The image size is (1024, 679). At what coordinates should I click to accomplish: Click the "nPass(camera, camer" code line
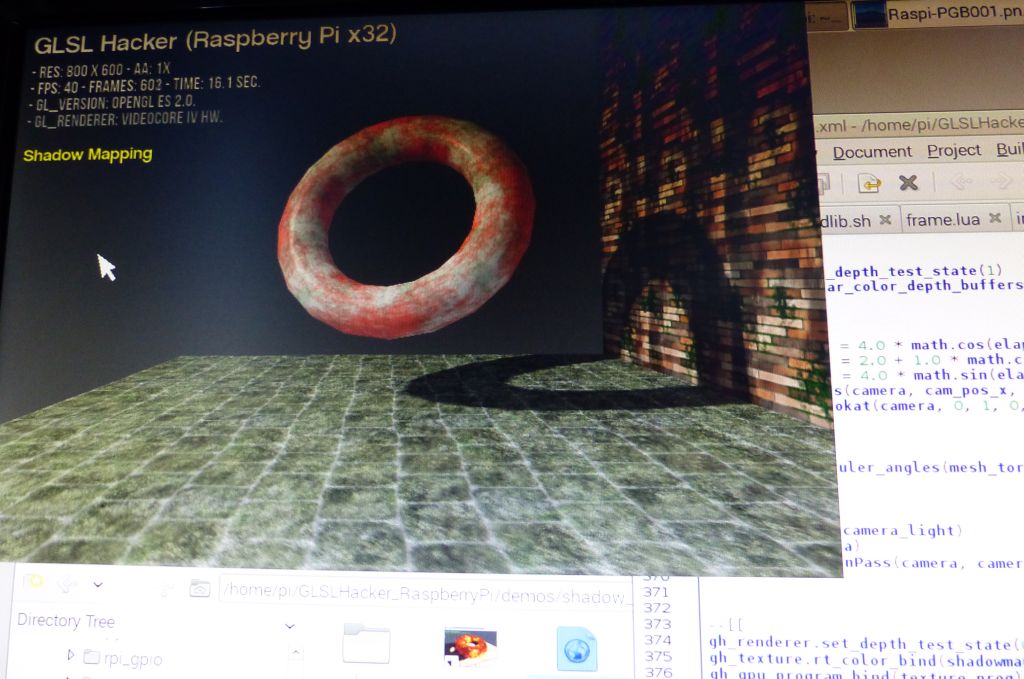(933, 563)
